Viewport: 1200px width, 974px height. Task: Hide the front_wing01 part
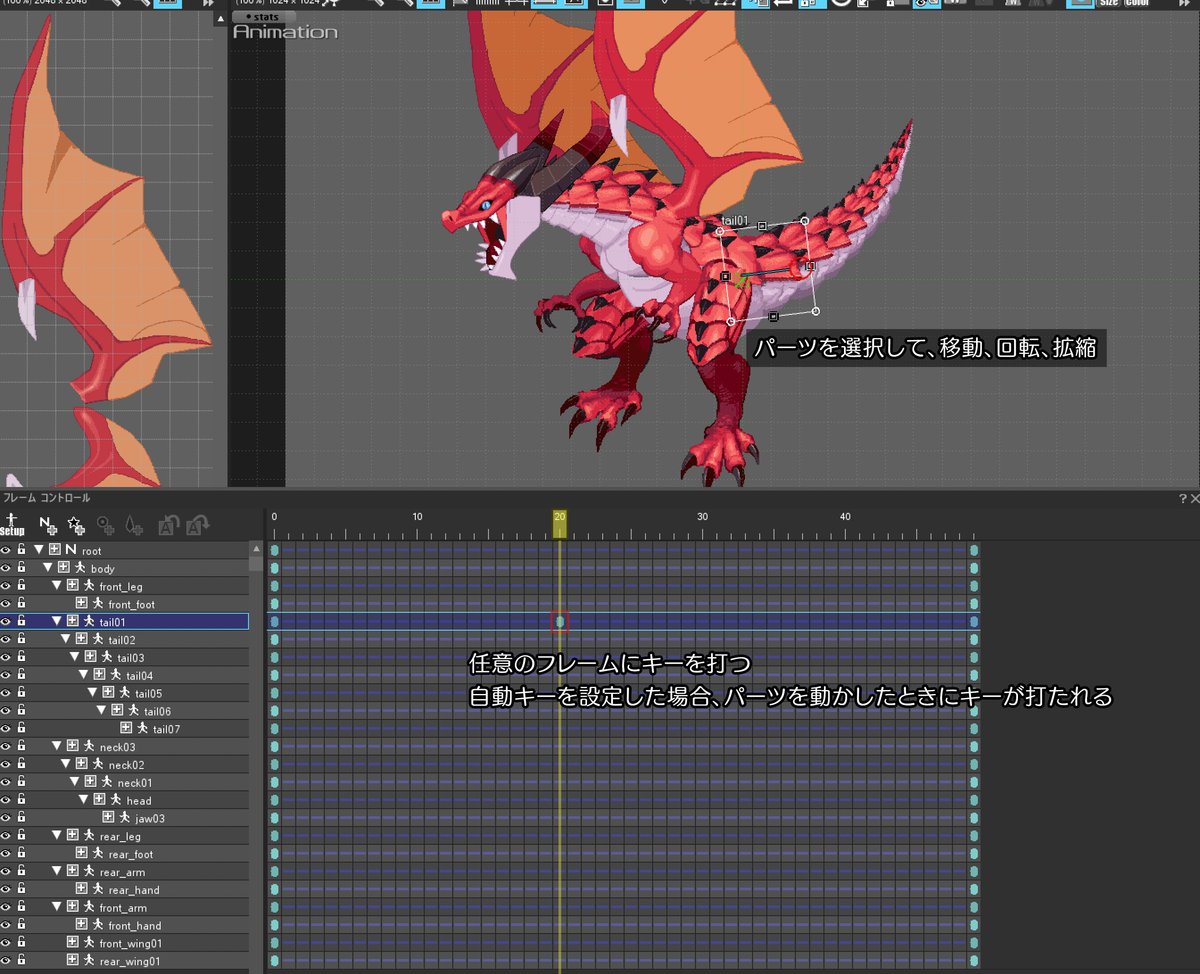tap(6, 943)
